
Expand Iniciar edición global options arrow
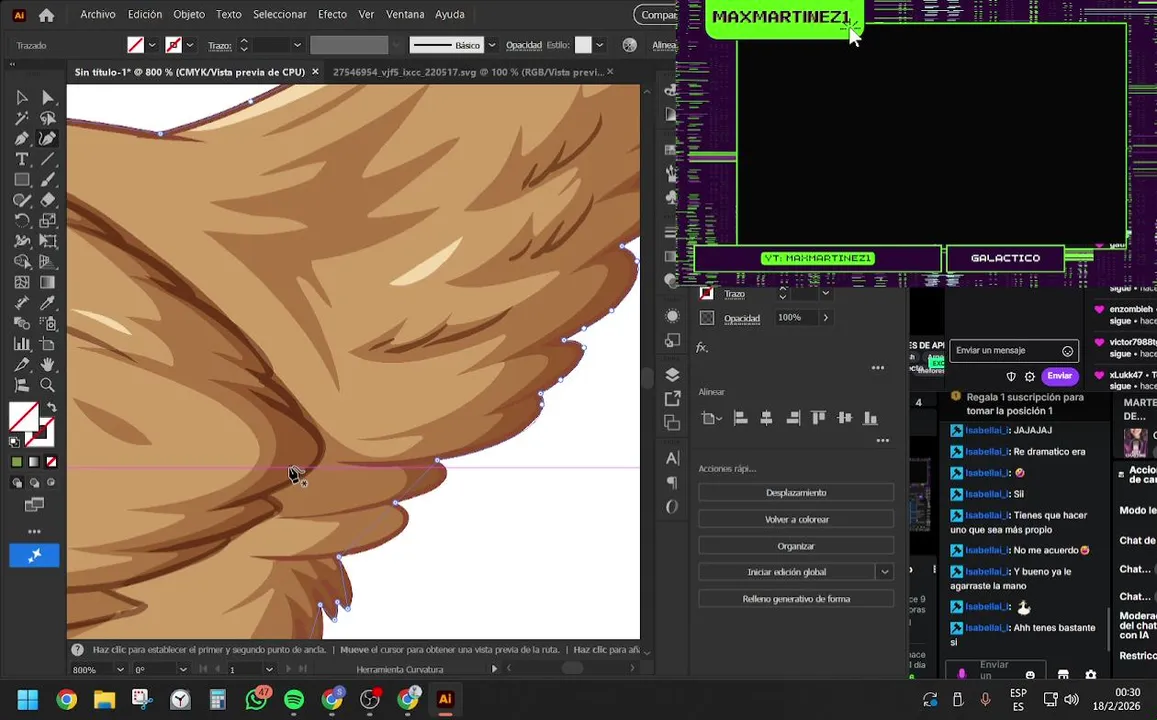click(885, 572)
